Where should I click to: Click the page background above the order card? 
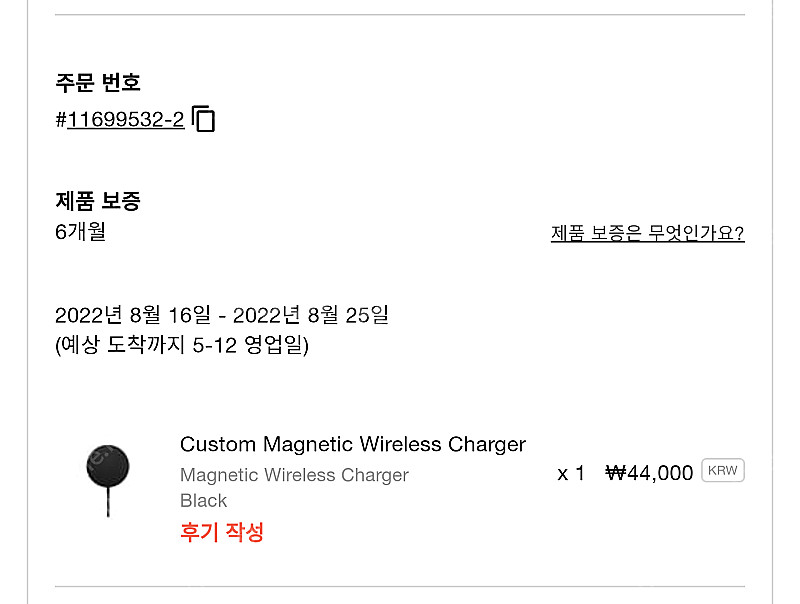(400, 8)
